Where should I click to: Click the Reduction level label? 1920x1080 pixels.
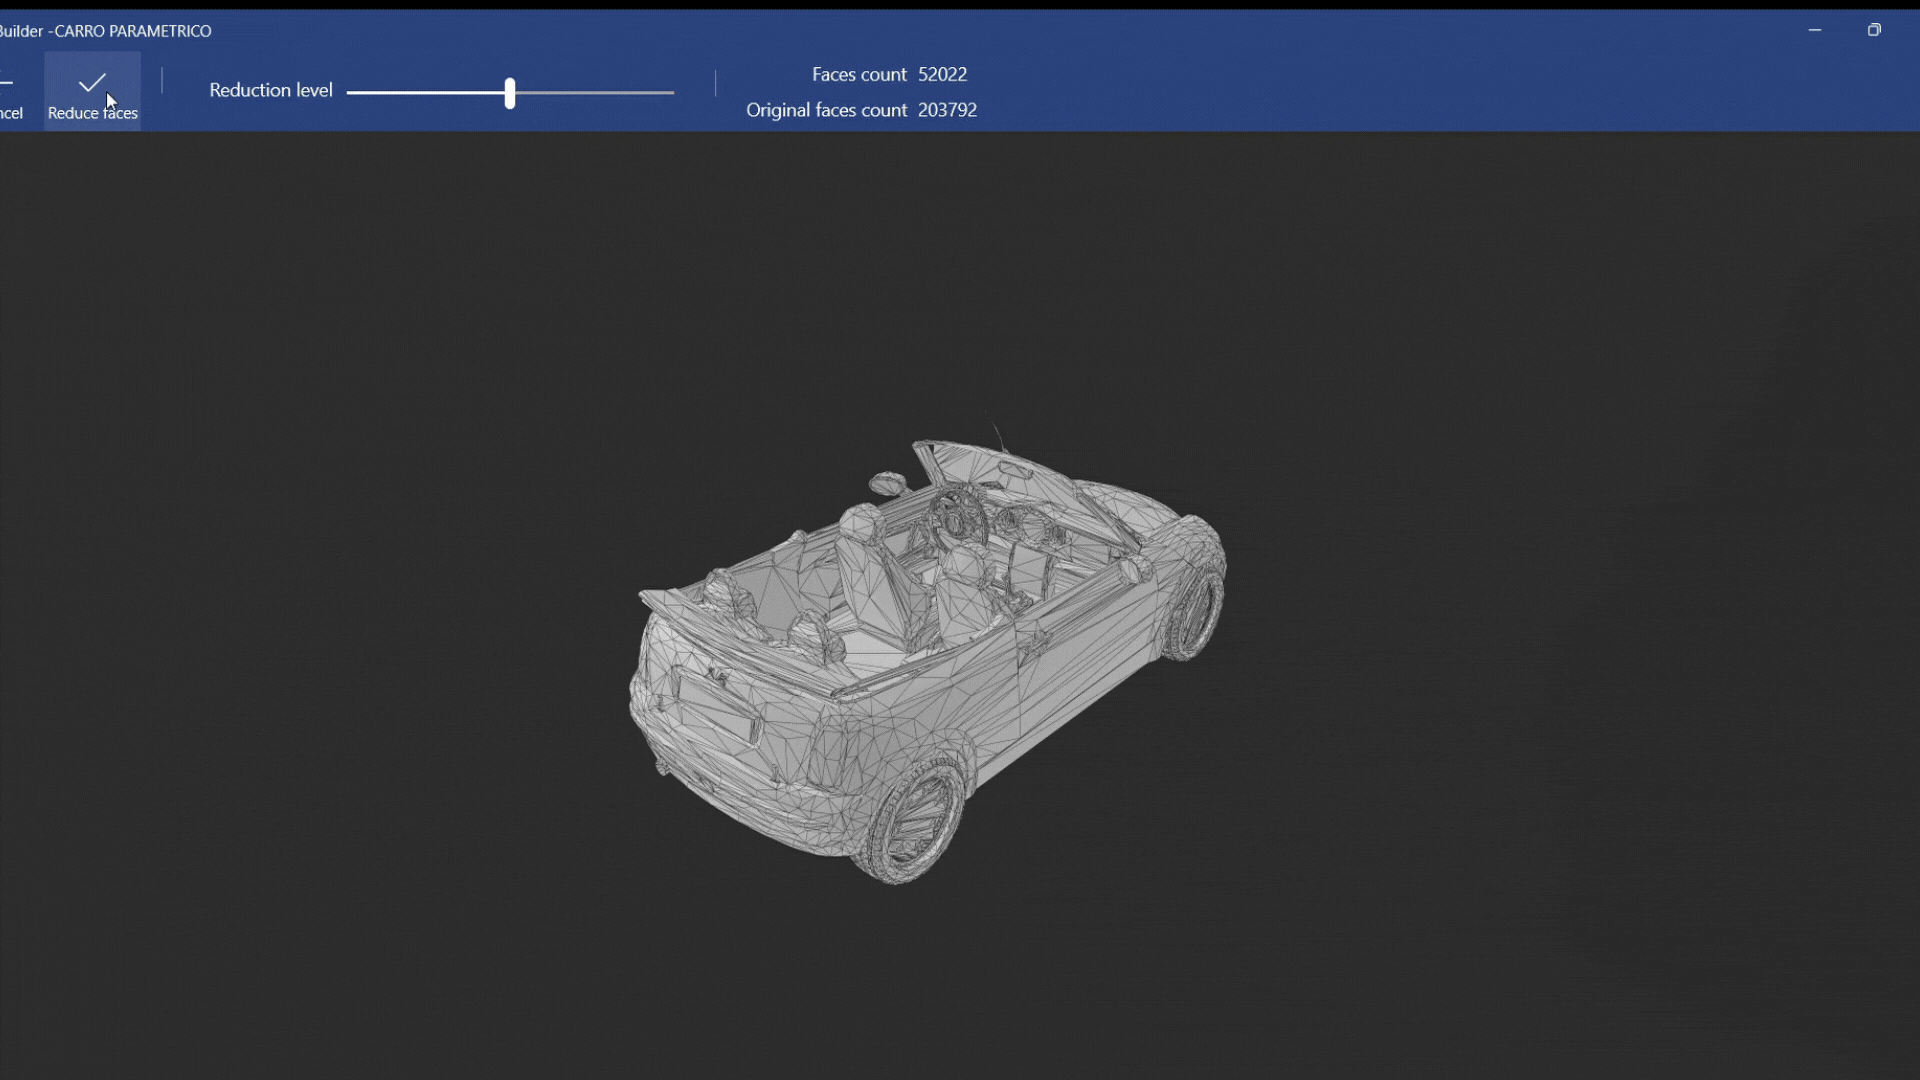tap(270, 90)
